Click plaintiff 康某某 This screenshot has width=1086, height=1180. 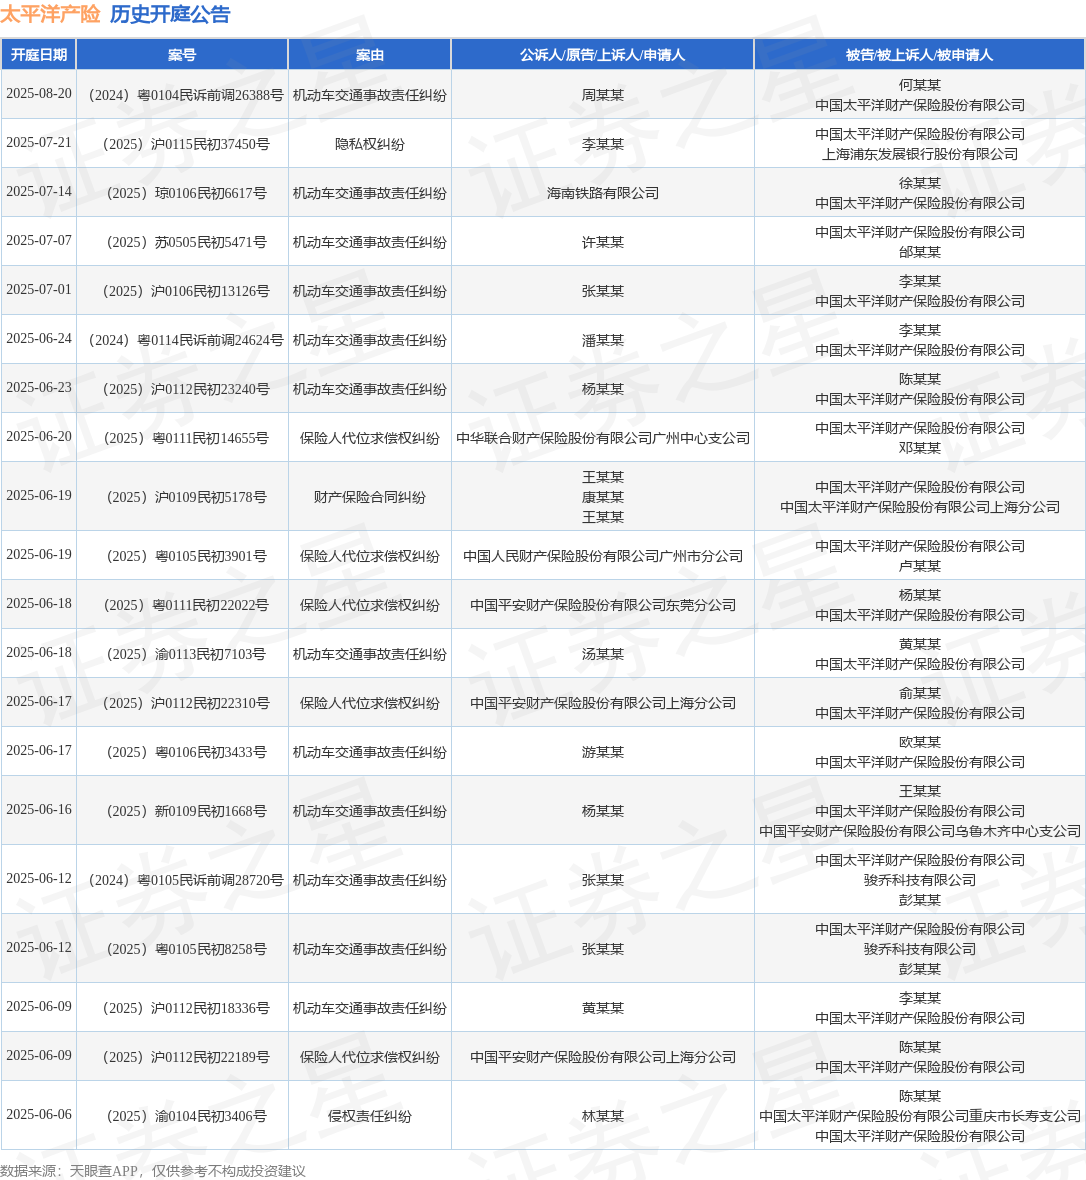pyautogui.click(x=603, y=497)
